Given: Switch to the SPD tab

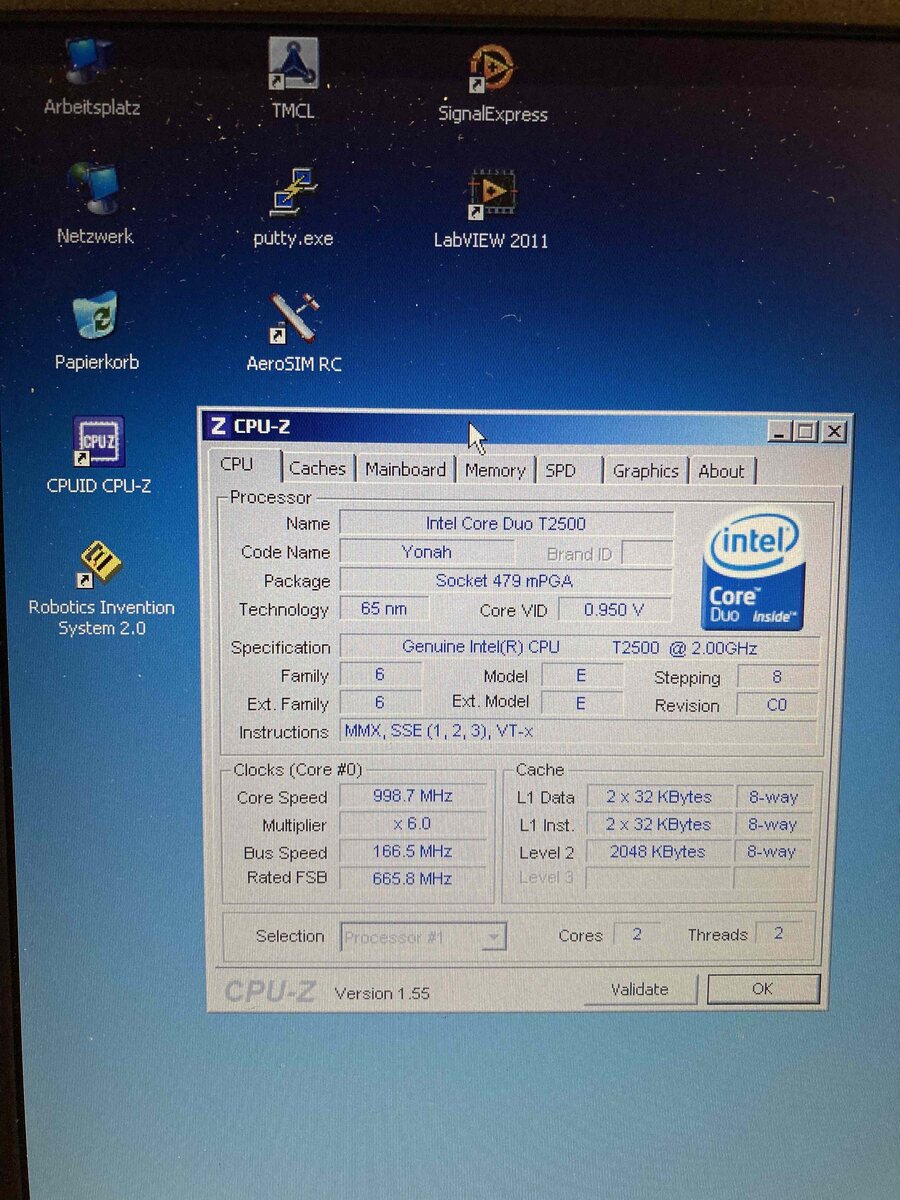Looking at the screenshot, I should pos(561,470).
